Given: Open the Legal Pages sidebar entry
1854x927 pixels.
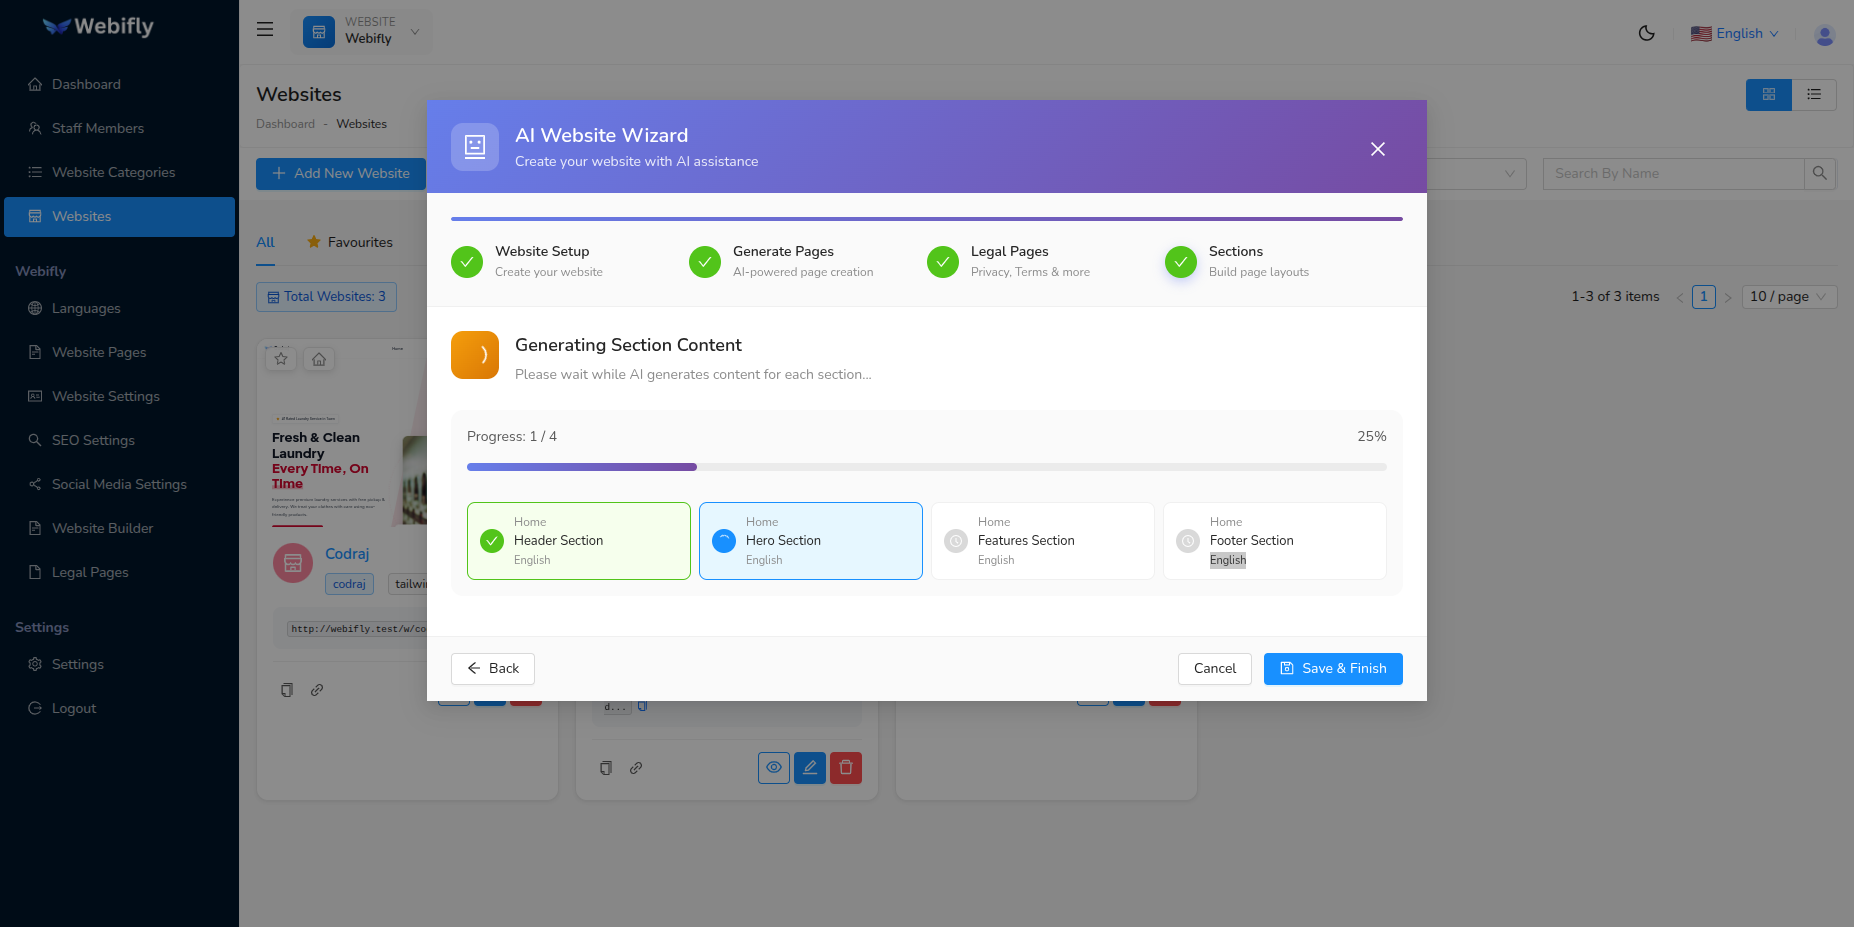Looking at the screenshot, I should pyautogui.click(x=89, y=572).
